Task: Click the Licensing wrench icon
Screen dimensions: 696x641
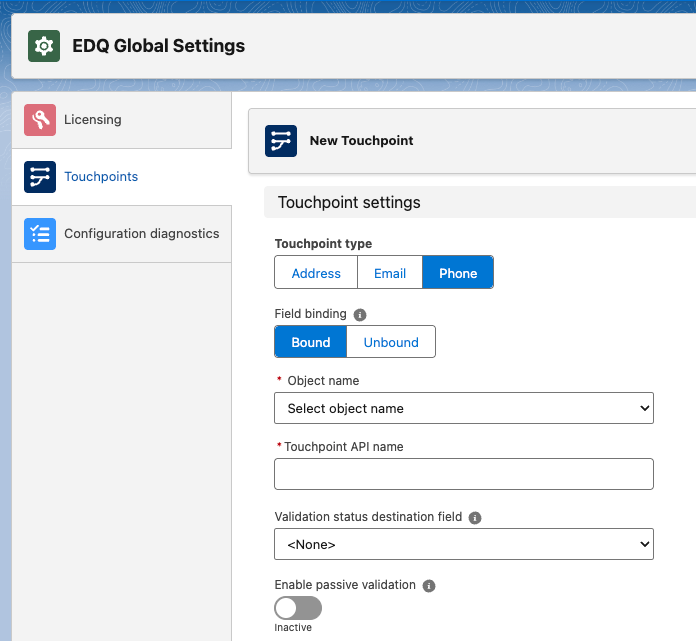Action: click(x=40, y=120)
